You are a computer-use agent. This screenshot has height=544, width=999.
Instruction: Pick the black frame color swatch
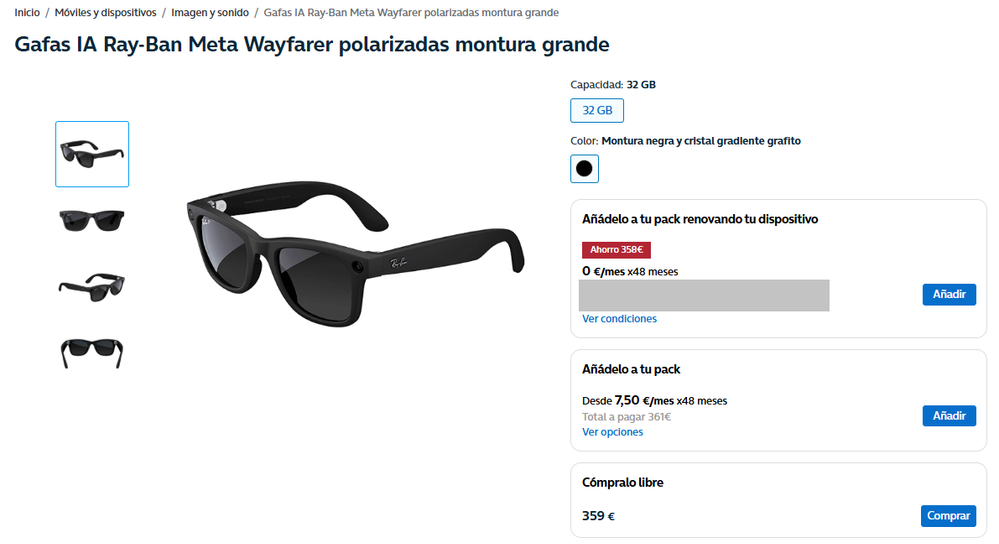[584, 169]
